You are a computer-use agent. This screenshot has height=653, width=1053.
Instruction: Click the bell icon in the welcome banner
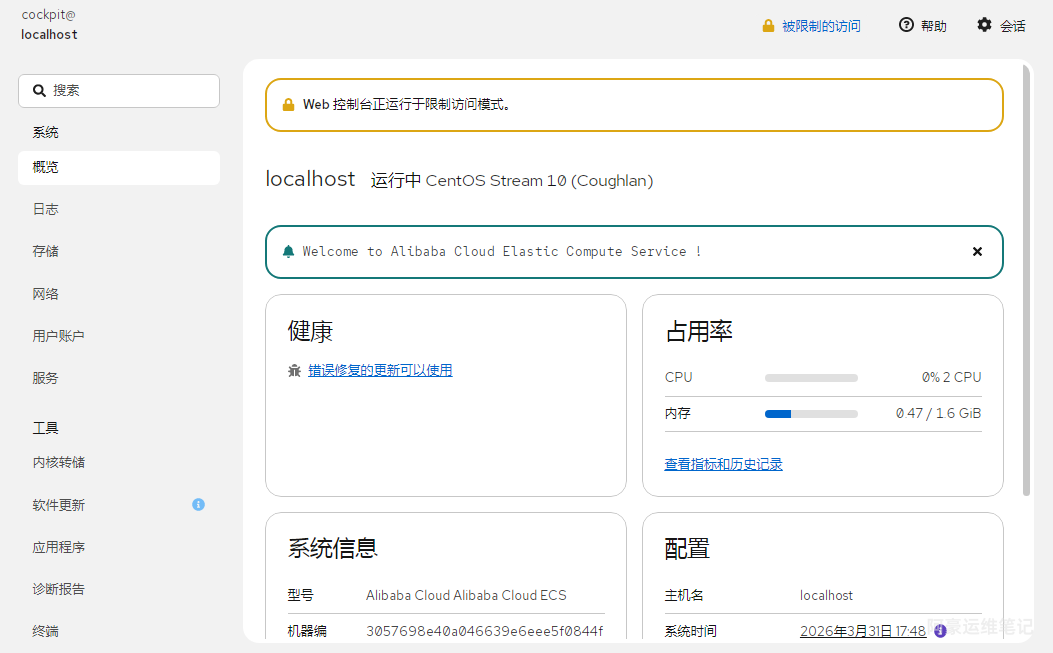click(x=288, y=251)
